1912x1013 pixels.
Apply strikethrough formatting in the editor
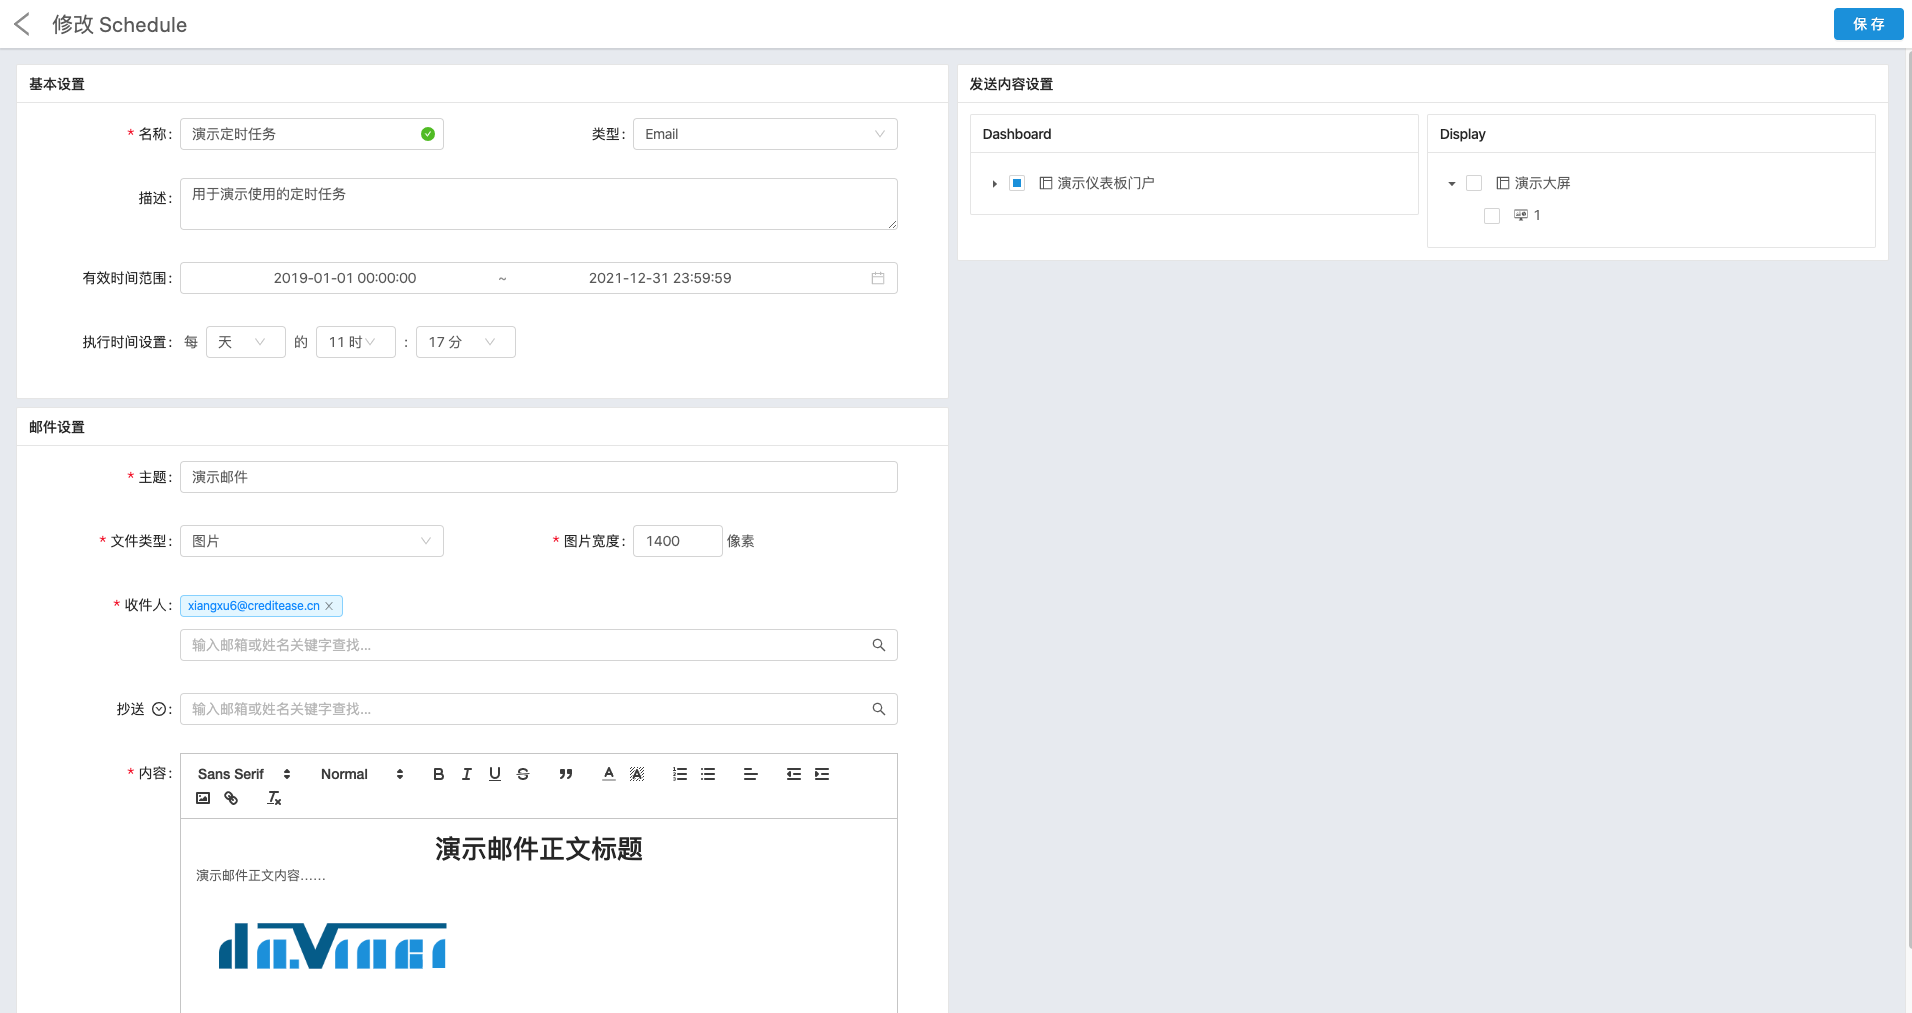pyautogui.click(x=523, y=774)
